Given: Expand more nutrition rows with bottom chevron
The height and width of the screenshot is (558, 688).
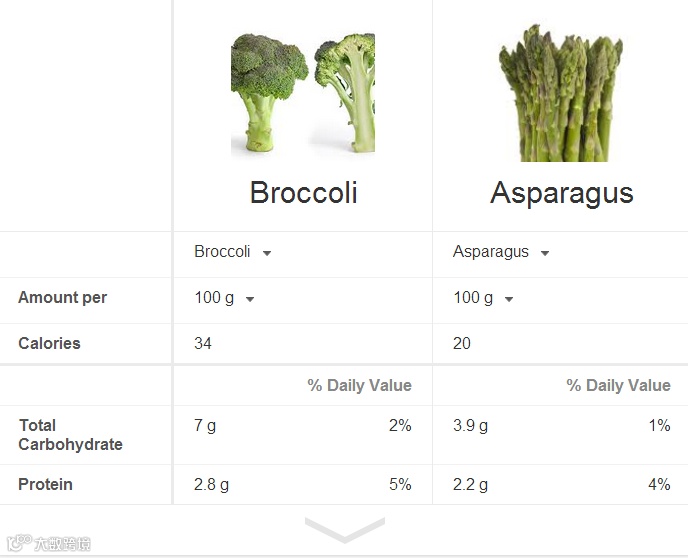Looking at the screenshot, I should [345, 529].
